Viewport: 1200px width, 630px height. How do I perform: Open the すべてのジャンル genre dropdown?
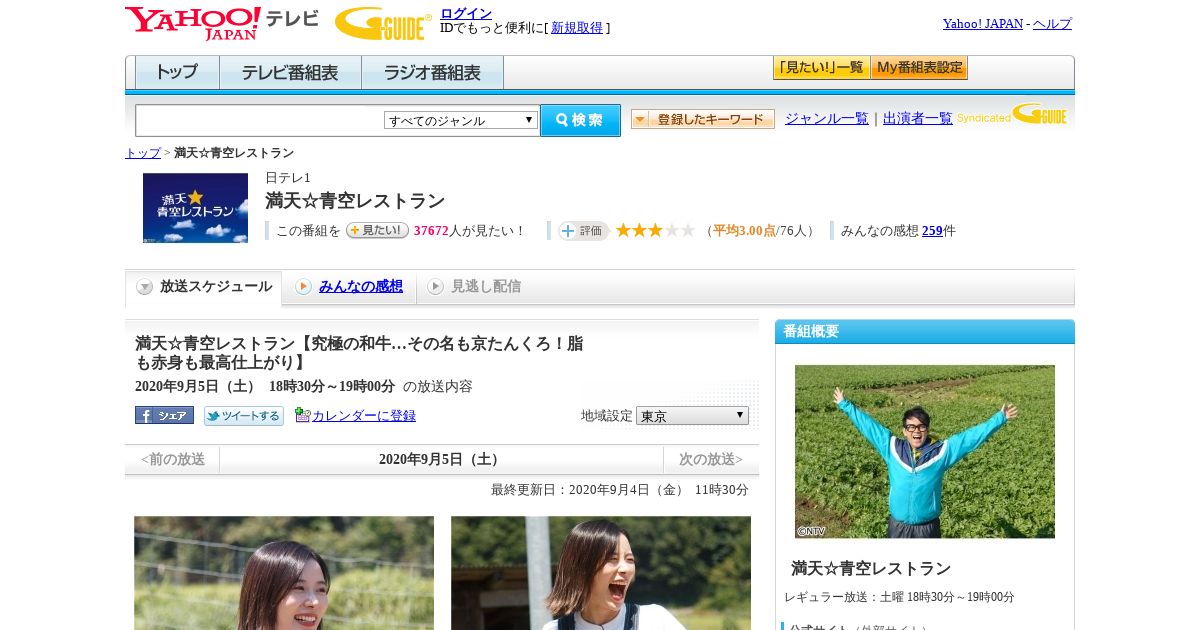pyautogui.click(x=461, y=120)
